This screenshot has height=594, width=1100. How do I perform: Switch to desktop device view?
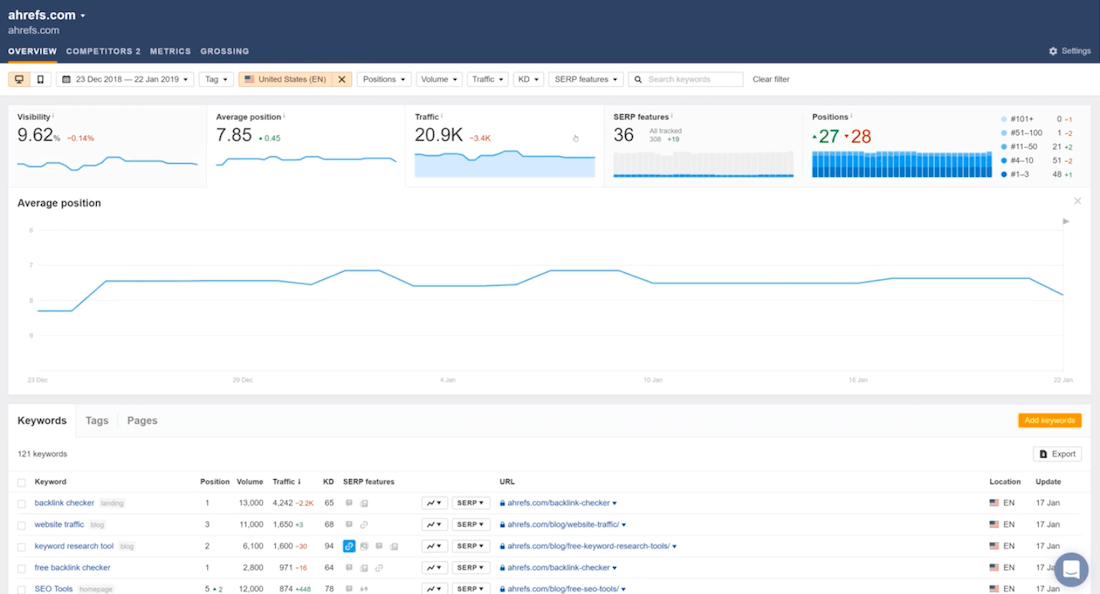click(x=19, y=79)
